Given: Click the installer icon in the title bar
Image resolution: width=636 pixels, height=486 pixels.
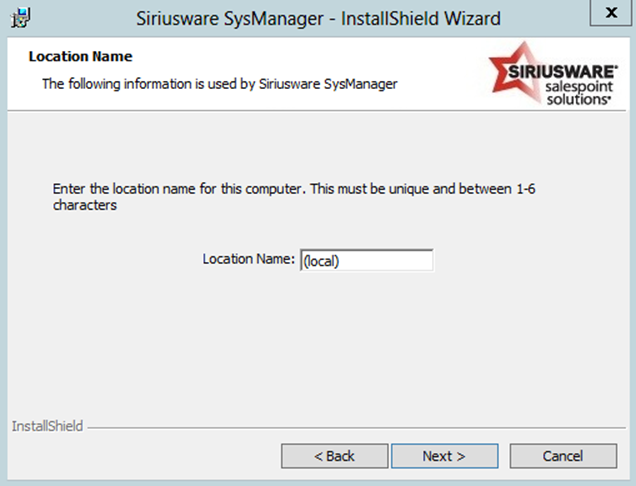Looking at the screenshot, I should [x=16, y=18].
